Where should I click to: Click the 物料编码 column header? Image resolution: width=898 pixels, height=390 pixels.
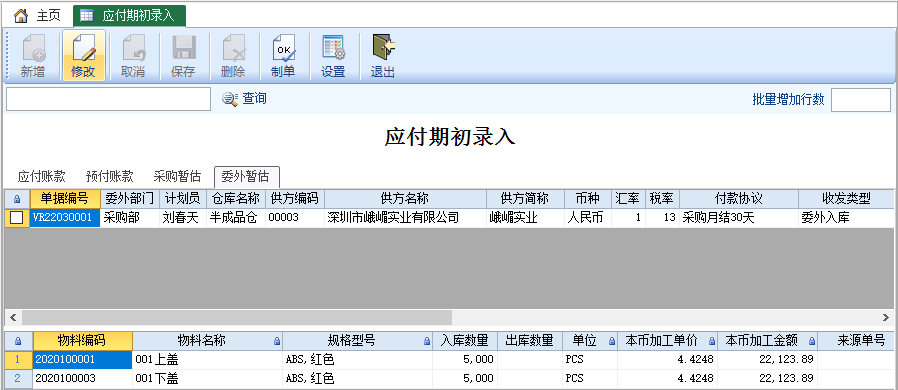pyautogui.click(x=82, y=341)
